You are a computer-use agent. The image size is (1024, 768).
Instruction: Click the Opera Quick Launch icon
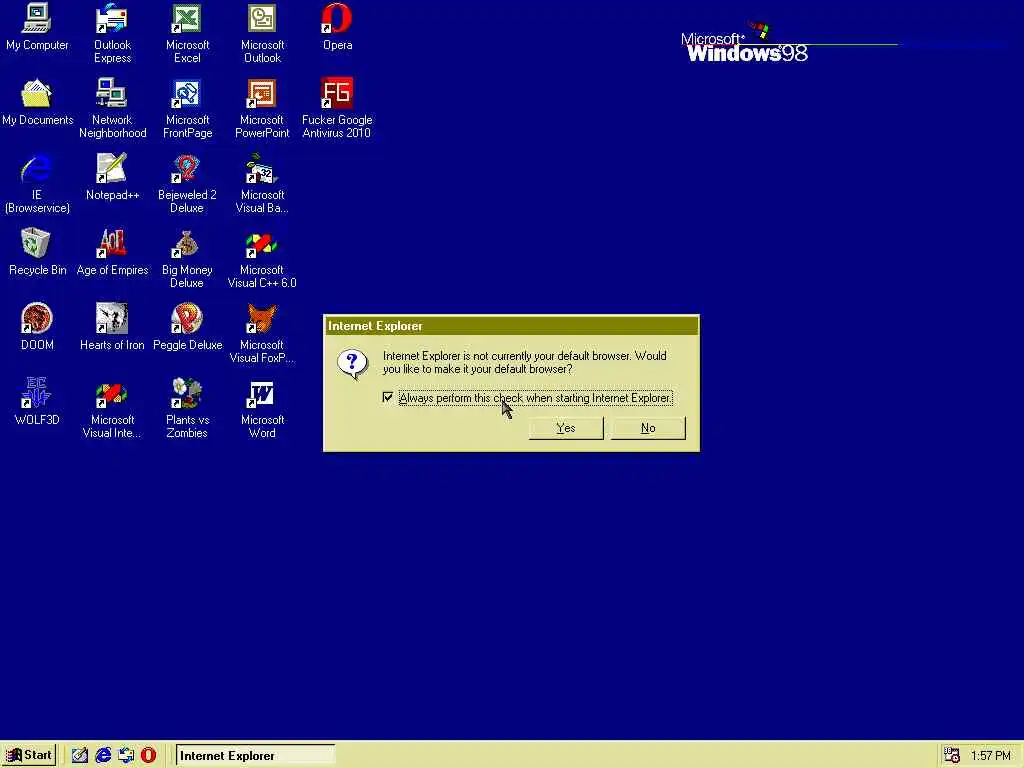(149, 756)
